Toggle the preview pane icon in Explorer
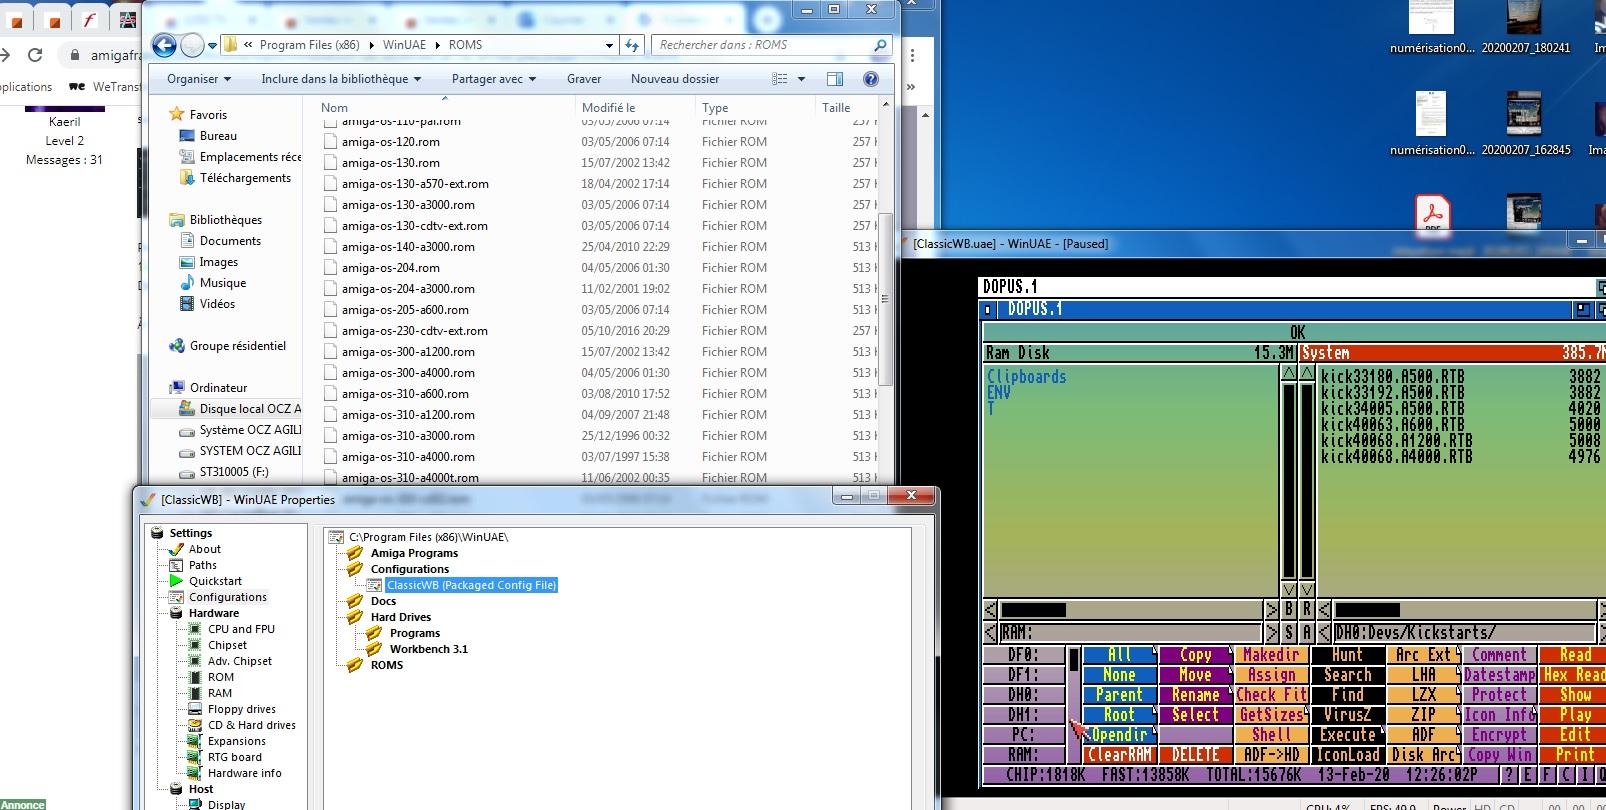This screenshot has height=810, width=1606. [x=835, y=79]
